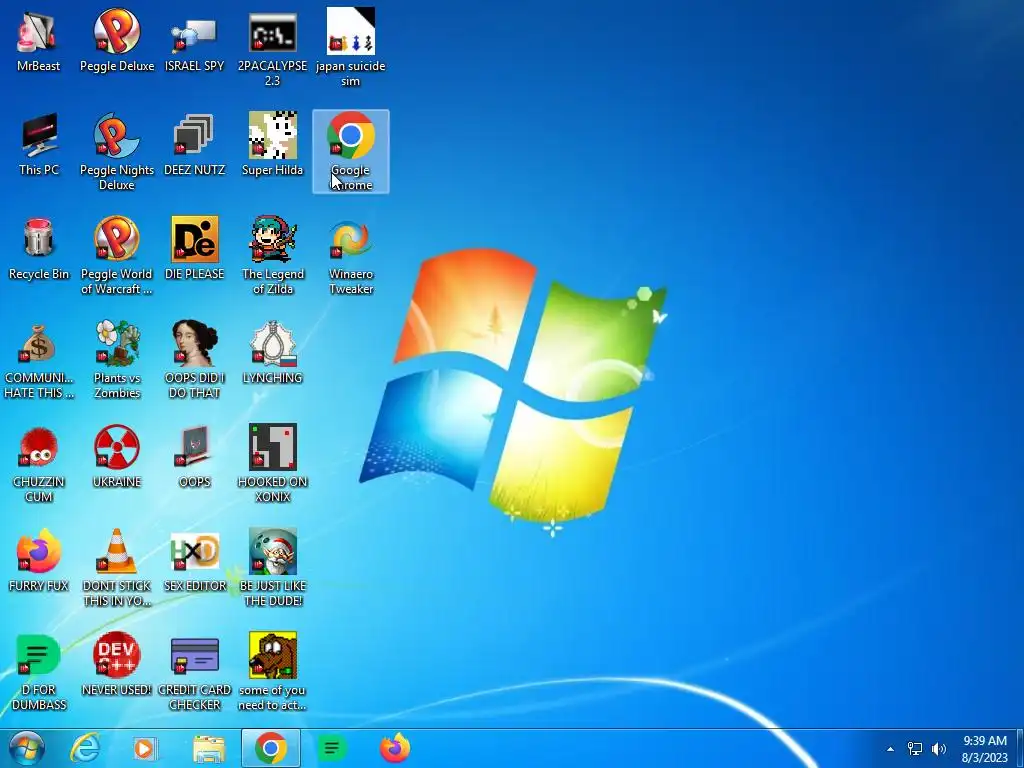The image size is (1024, 768).
Task: Open File Explorer from the taskbar
Action: click(208, 748)
